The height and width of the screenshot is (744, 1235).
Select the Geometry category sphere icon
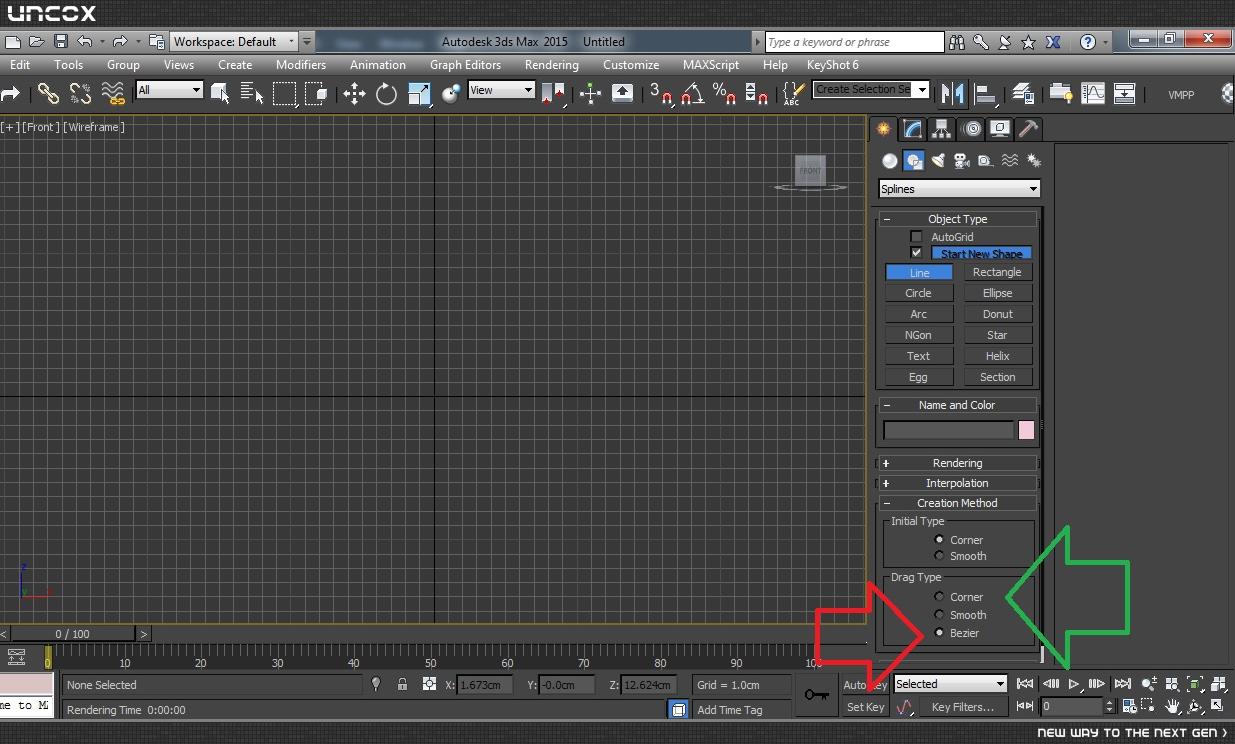pos(889,160)
